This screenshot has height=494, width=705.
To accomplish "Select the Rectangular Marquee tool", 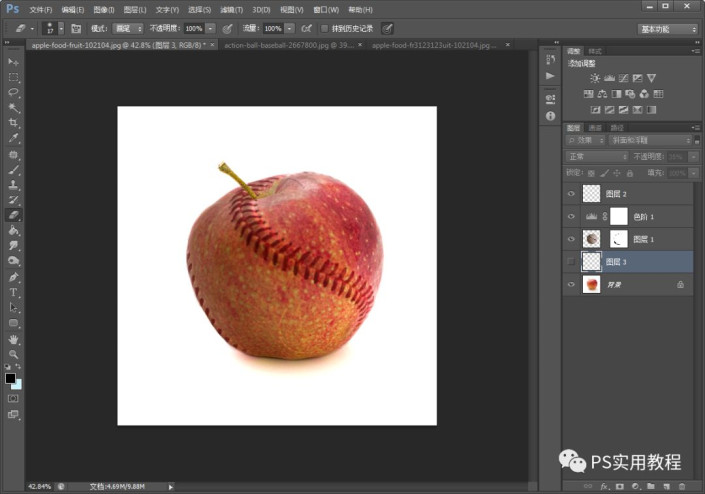I will [x=13, y=77].
